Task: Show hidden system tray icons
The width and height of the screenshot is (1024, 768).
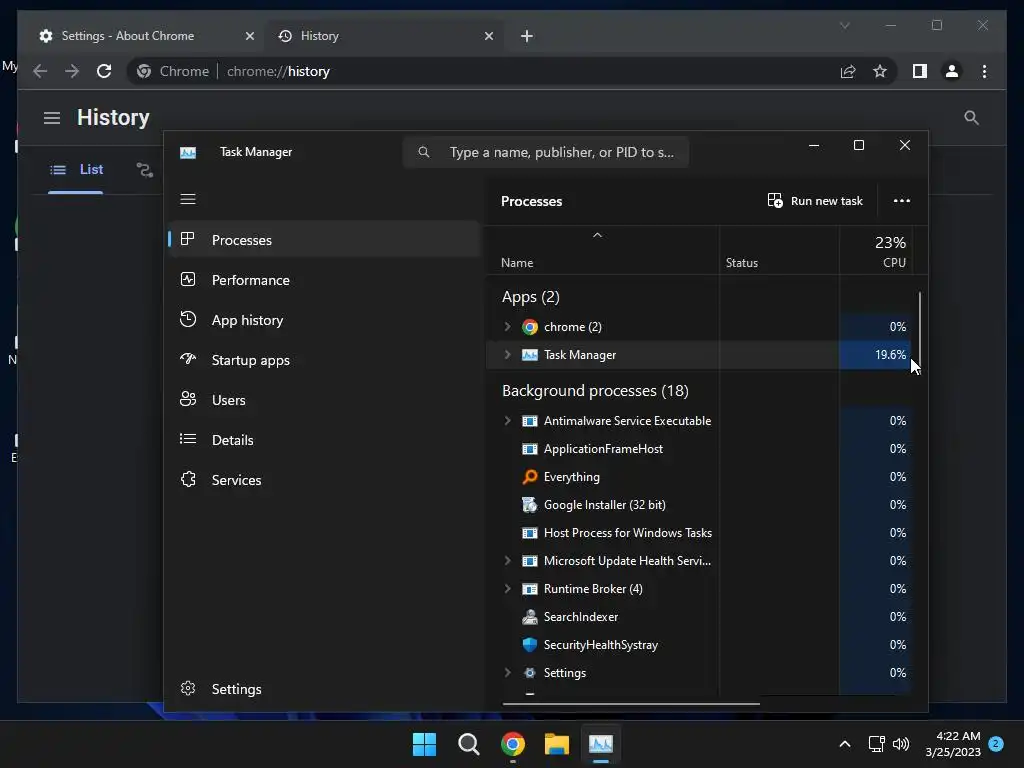Action: pos(844,744)
